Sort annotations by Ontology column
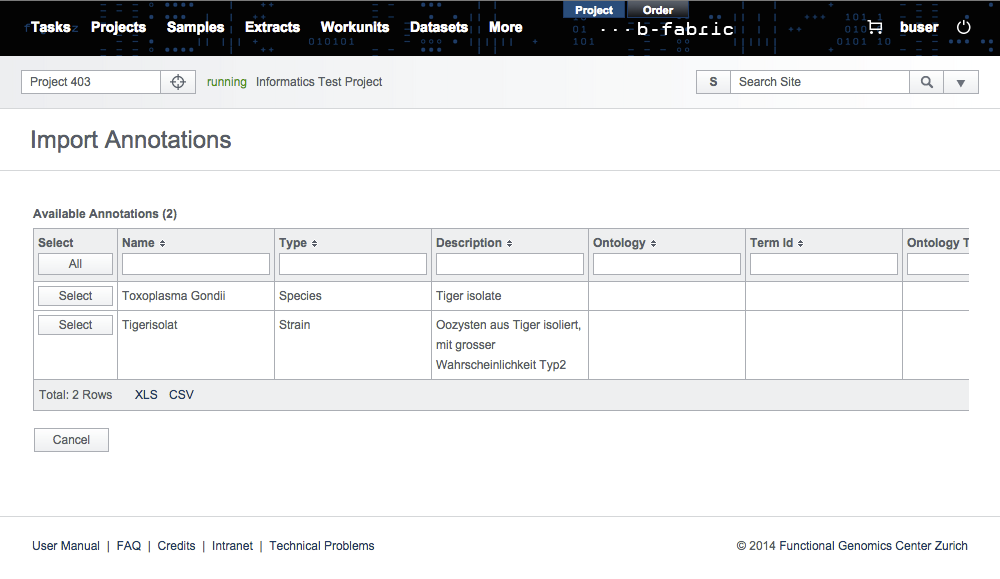Screen dimensions: 1000x579 coord(624,243)
